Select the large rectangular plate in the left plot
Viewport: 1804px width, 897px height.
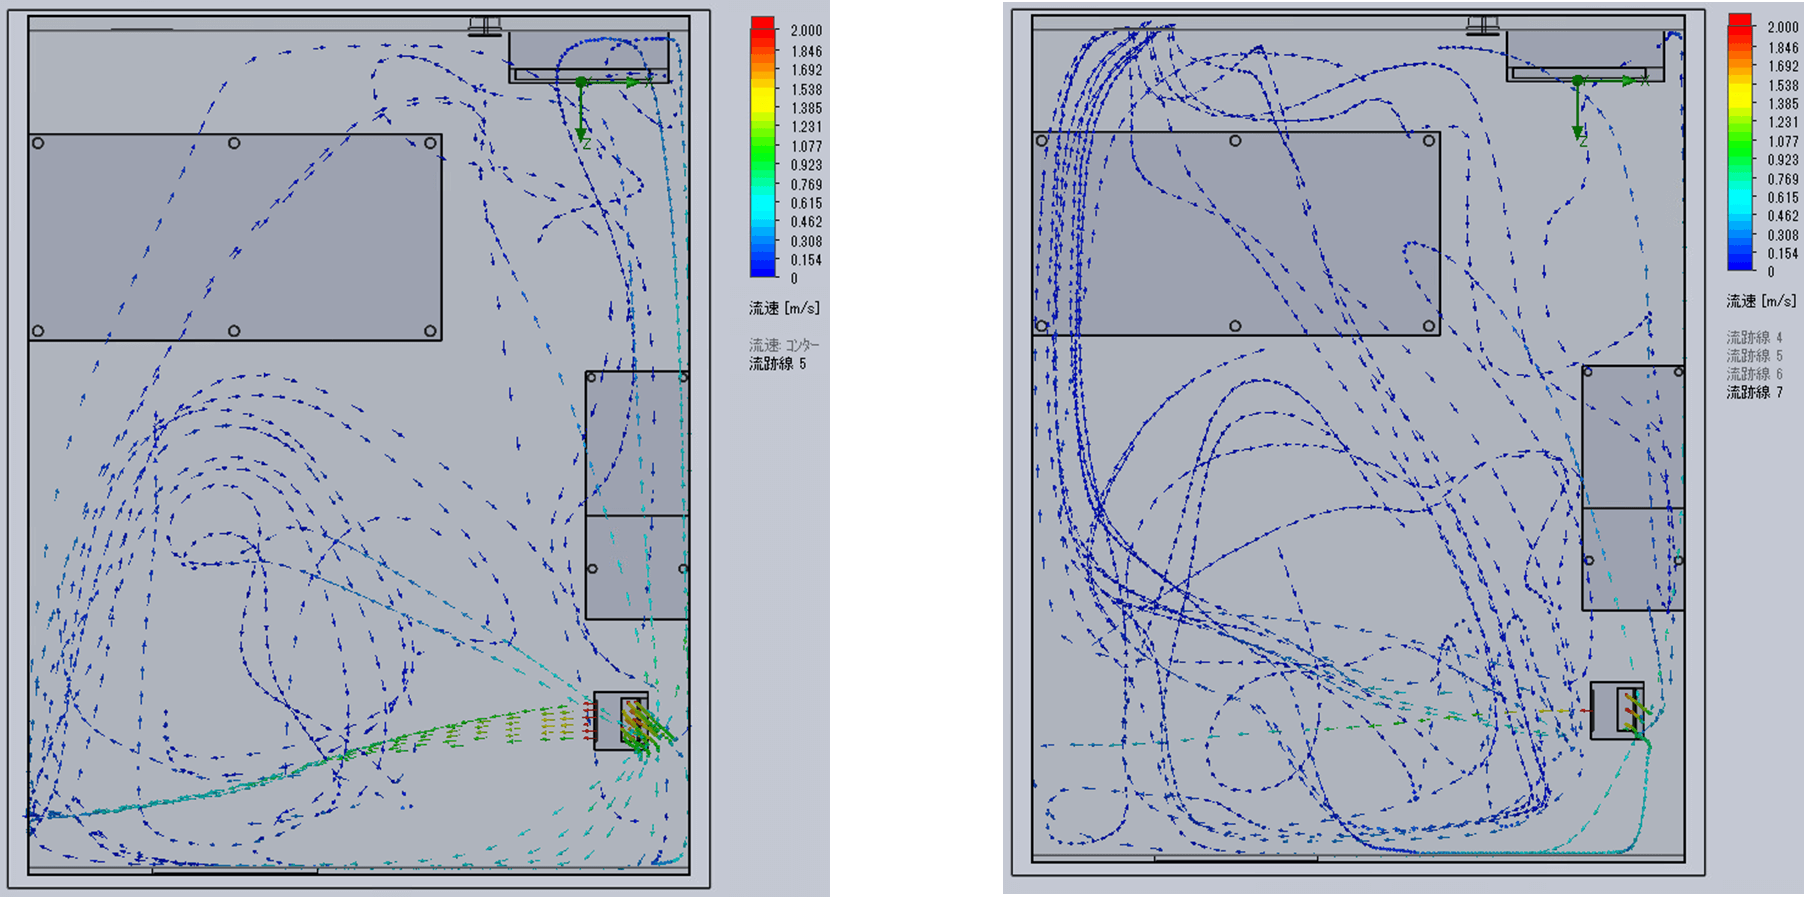(x=235, y=237)
